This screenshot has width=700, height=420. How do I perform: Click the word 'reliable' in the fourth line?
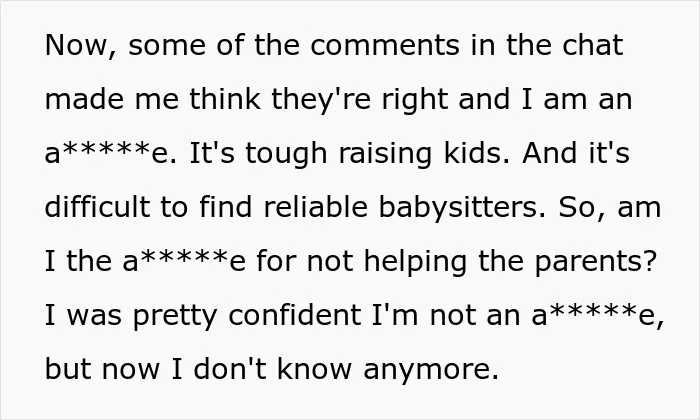coord(316,207)
